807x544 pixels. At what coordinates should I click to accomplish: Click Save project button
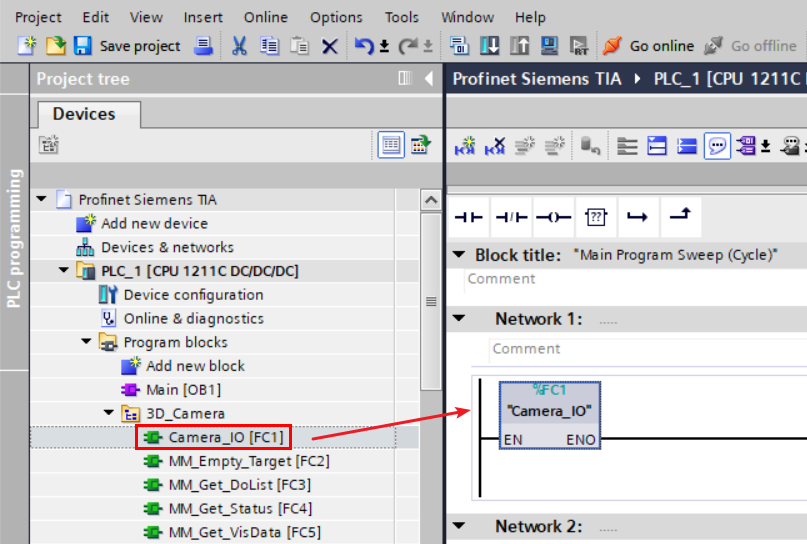[x=127, y=46]
